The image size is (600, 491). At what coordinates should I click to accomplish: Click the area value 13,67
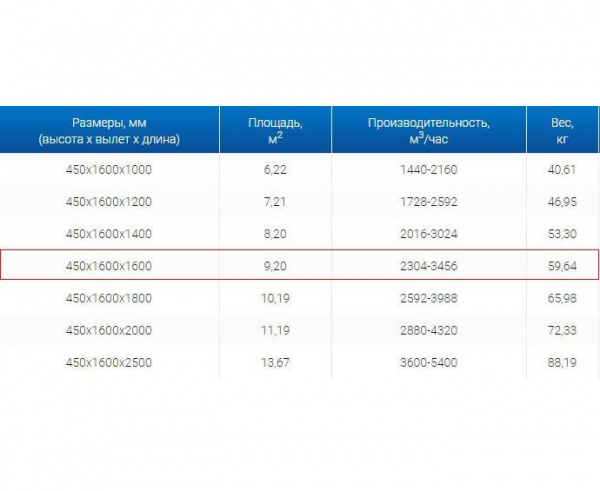tap(275, 362)
